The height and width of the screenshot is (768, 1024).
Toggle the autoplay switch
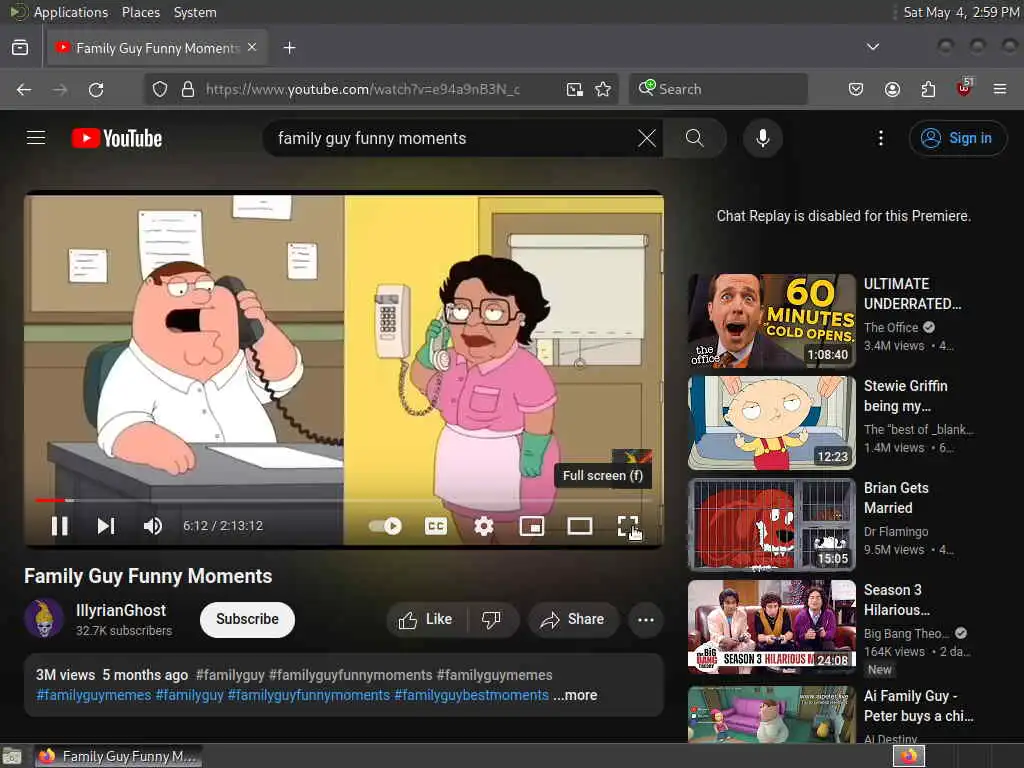385,526
